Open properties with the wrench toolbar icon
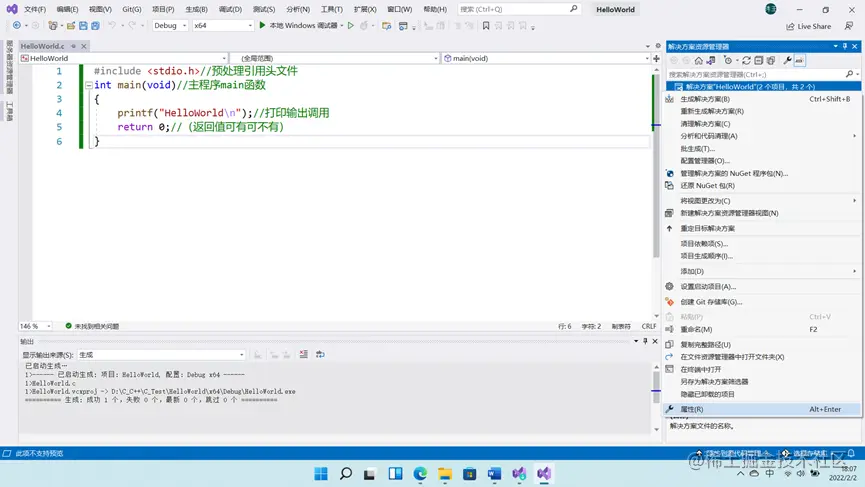 coord(787,60)
